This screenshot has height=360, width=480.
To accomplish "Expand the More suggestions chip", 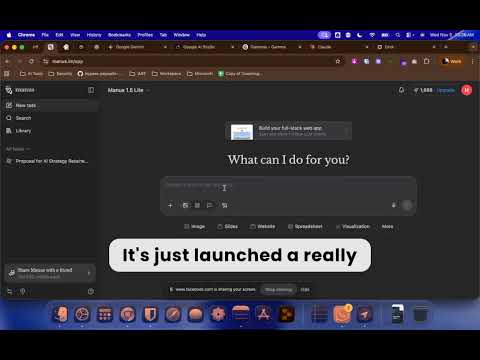I will (x=387, y=227).
